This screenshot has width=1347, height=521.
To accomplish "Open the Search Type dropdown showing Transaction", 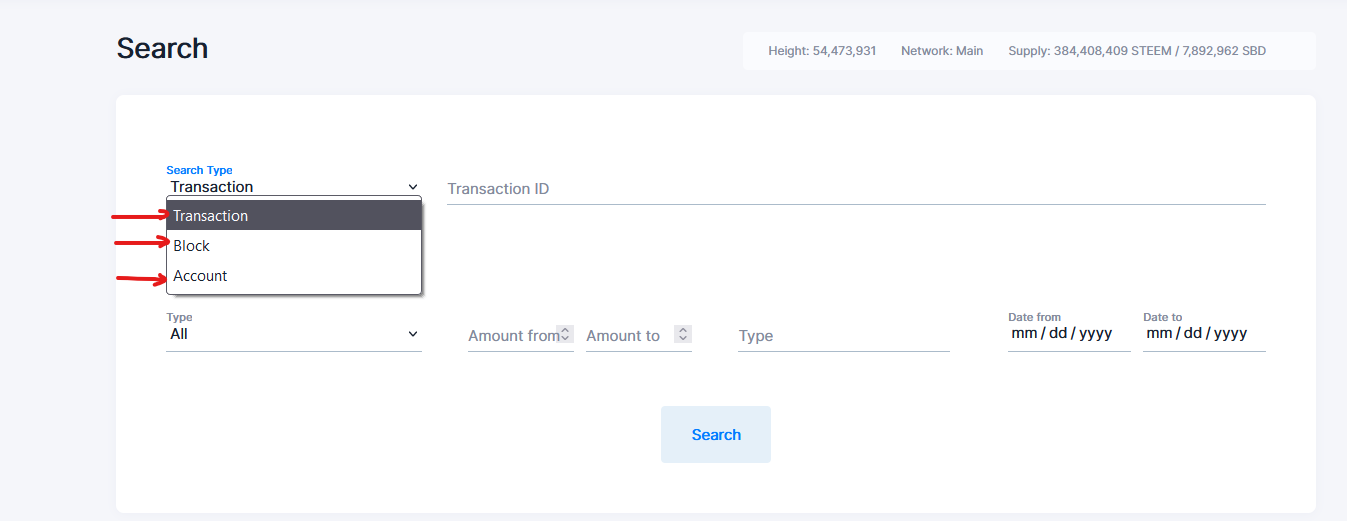I will click(294, 187).
